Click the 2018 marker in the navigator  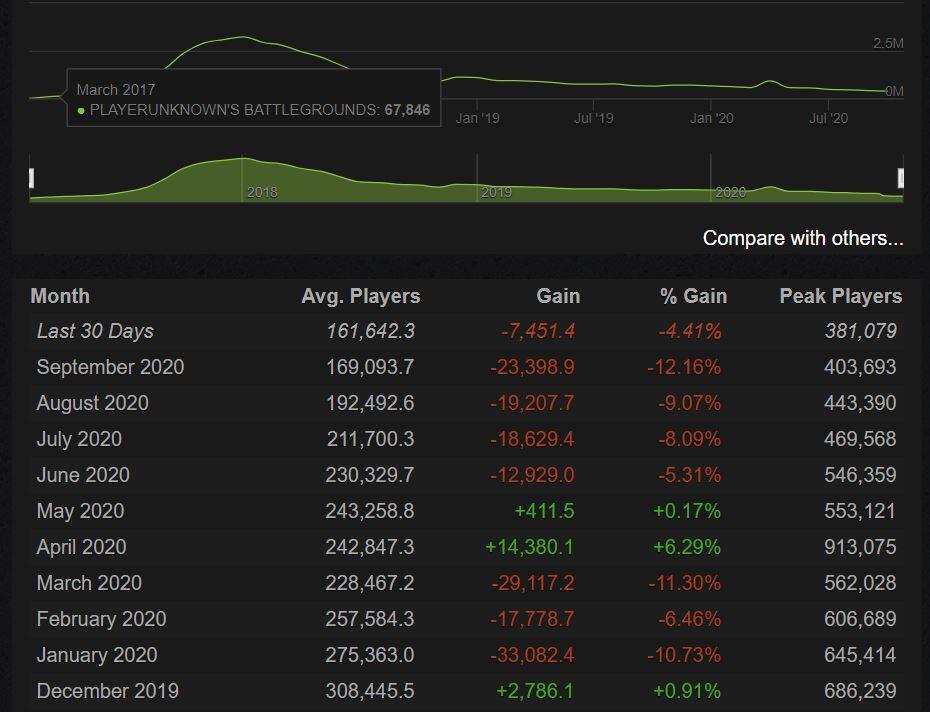point(262,192)
